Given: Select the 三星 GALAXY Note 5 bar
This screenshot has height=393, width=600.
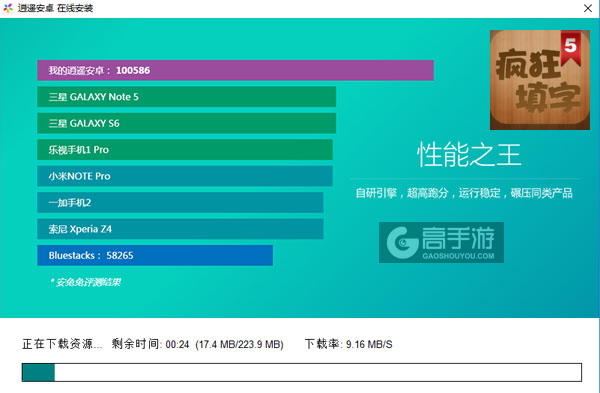Looking at the screenshot, I should tap(186, 97).
